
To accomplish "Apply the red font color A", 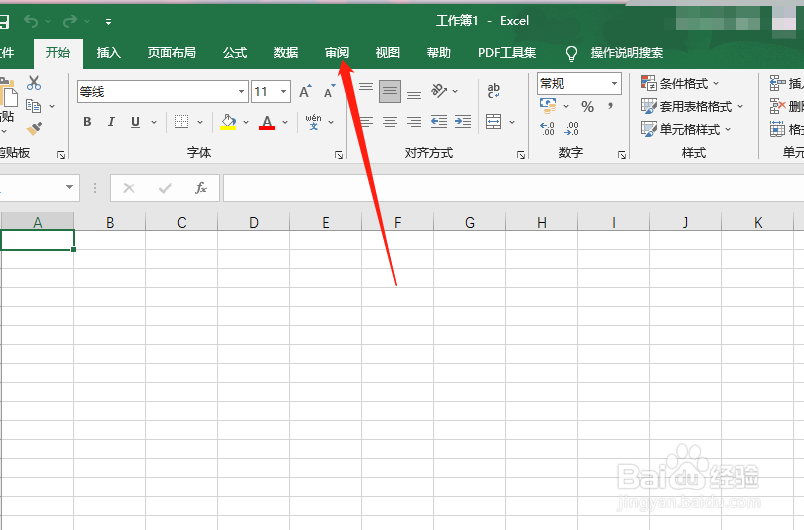I will tap(267, 122).
